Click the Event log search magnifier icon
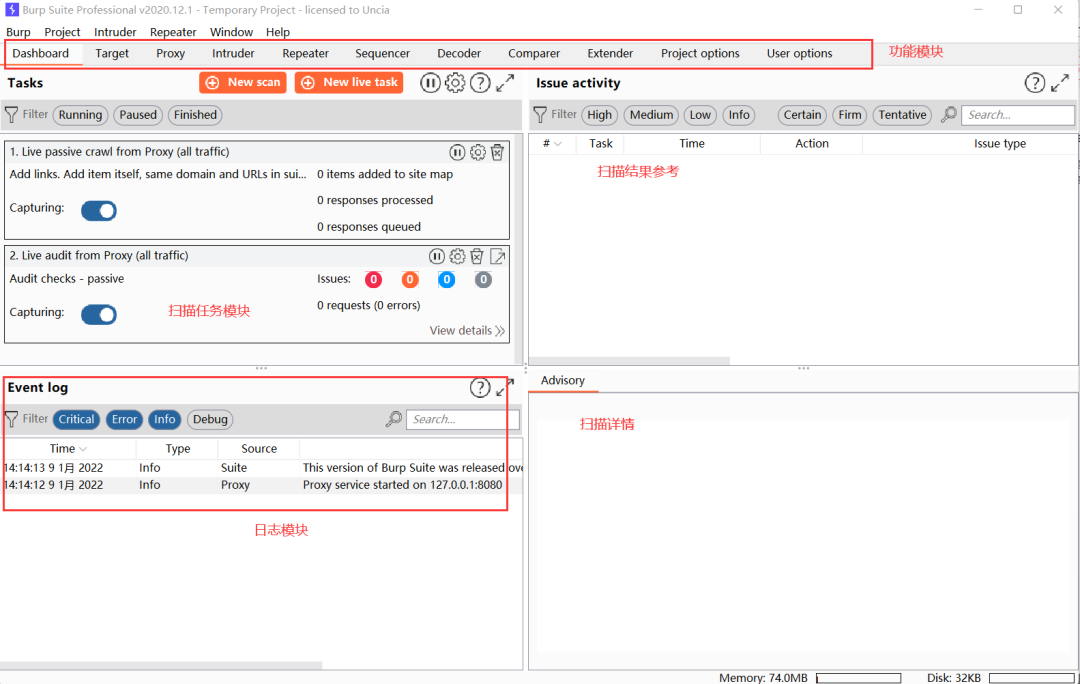 pos(393,419)
